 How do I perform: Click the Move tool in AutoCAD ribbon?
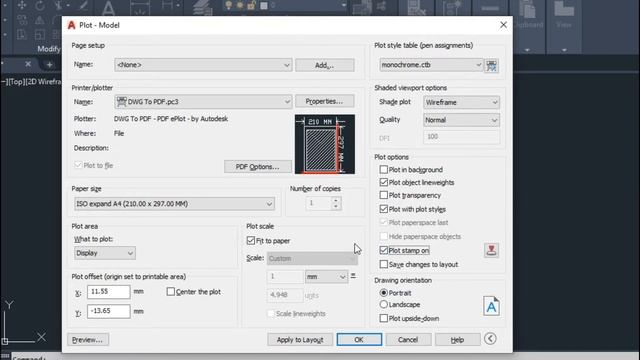point(22,5)
